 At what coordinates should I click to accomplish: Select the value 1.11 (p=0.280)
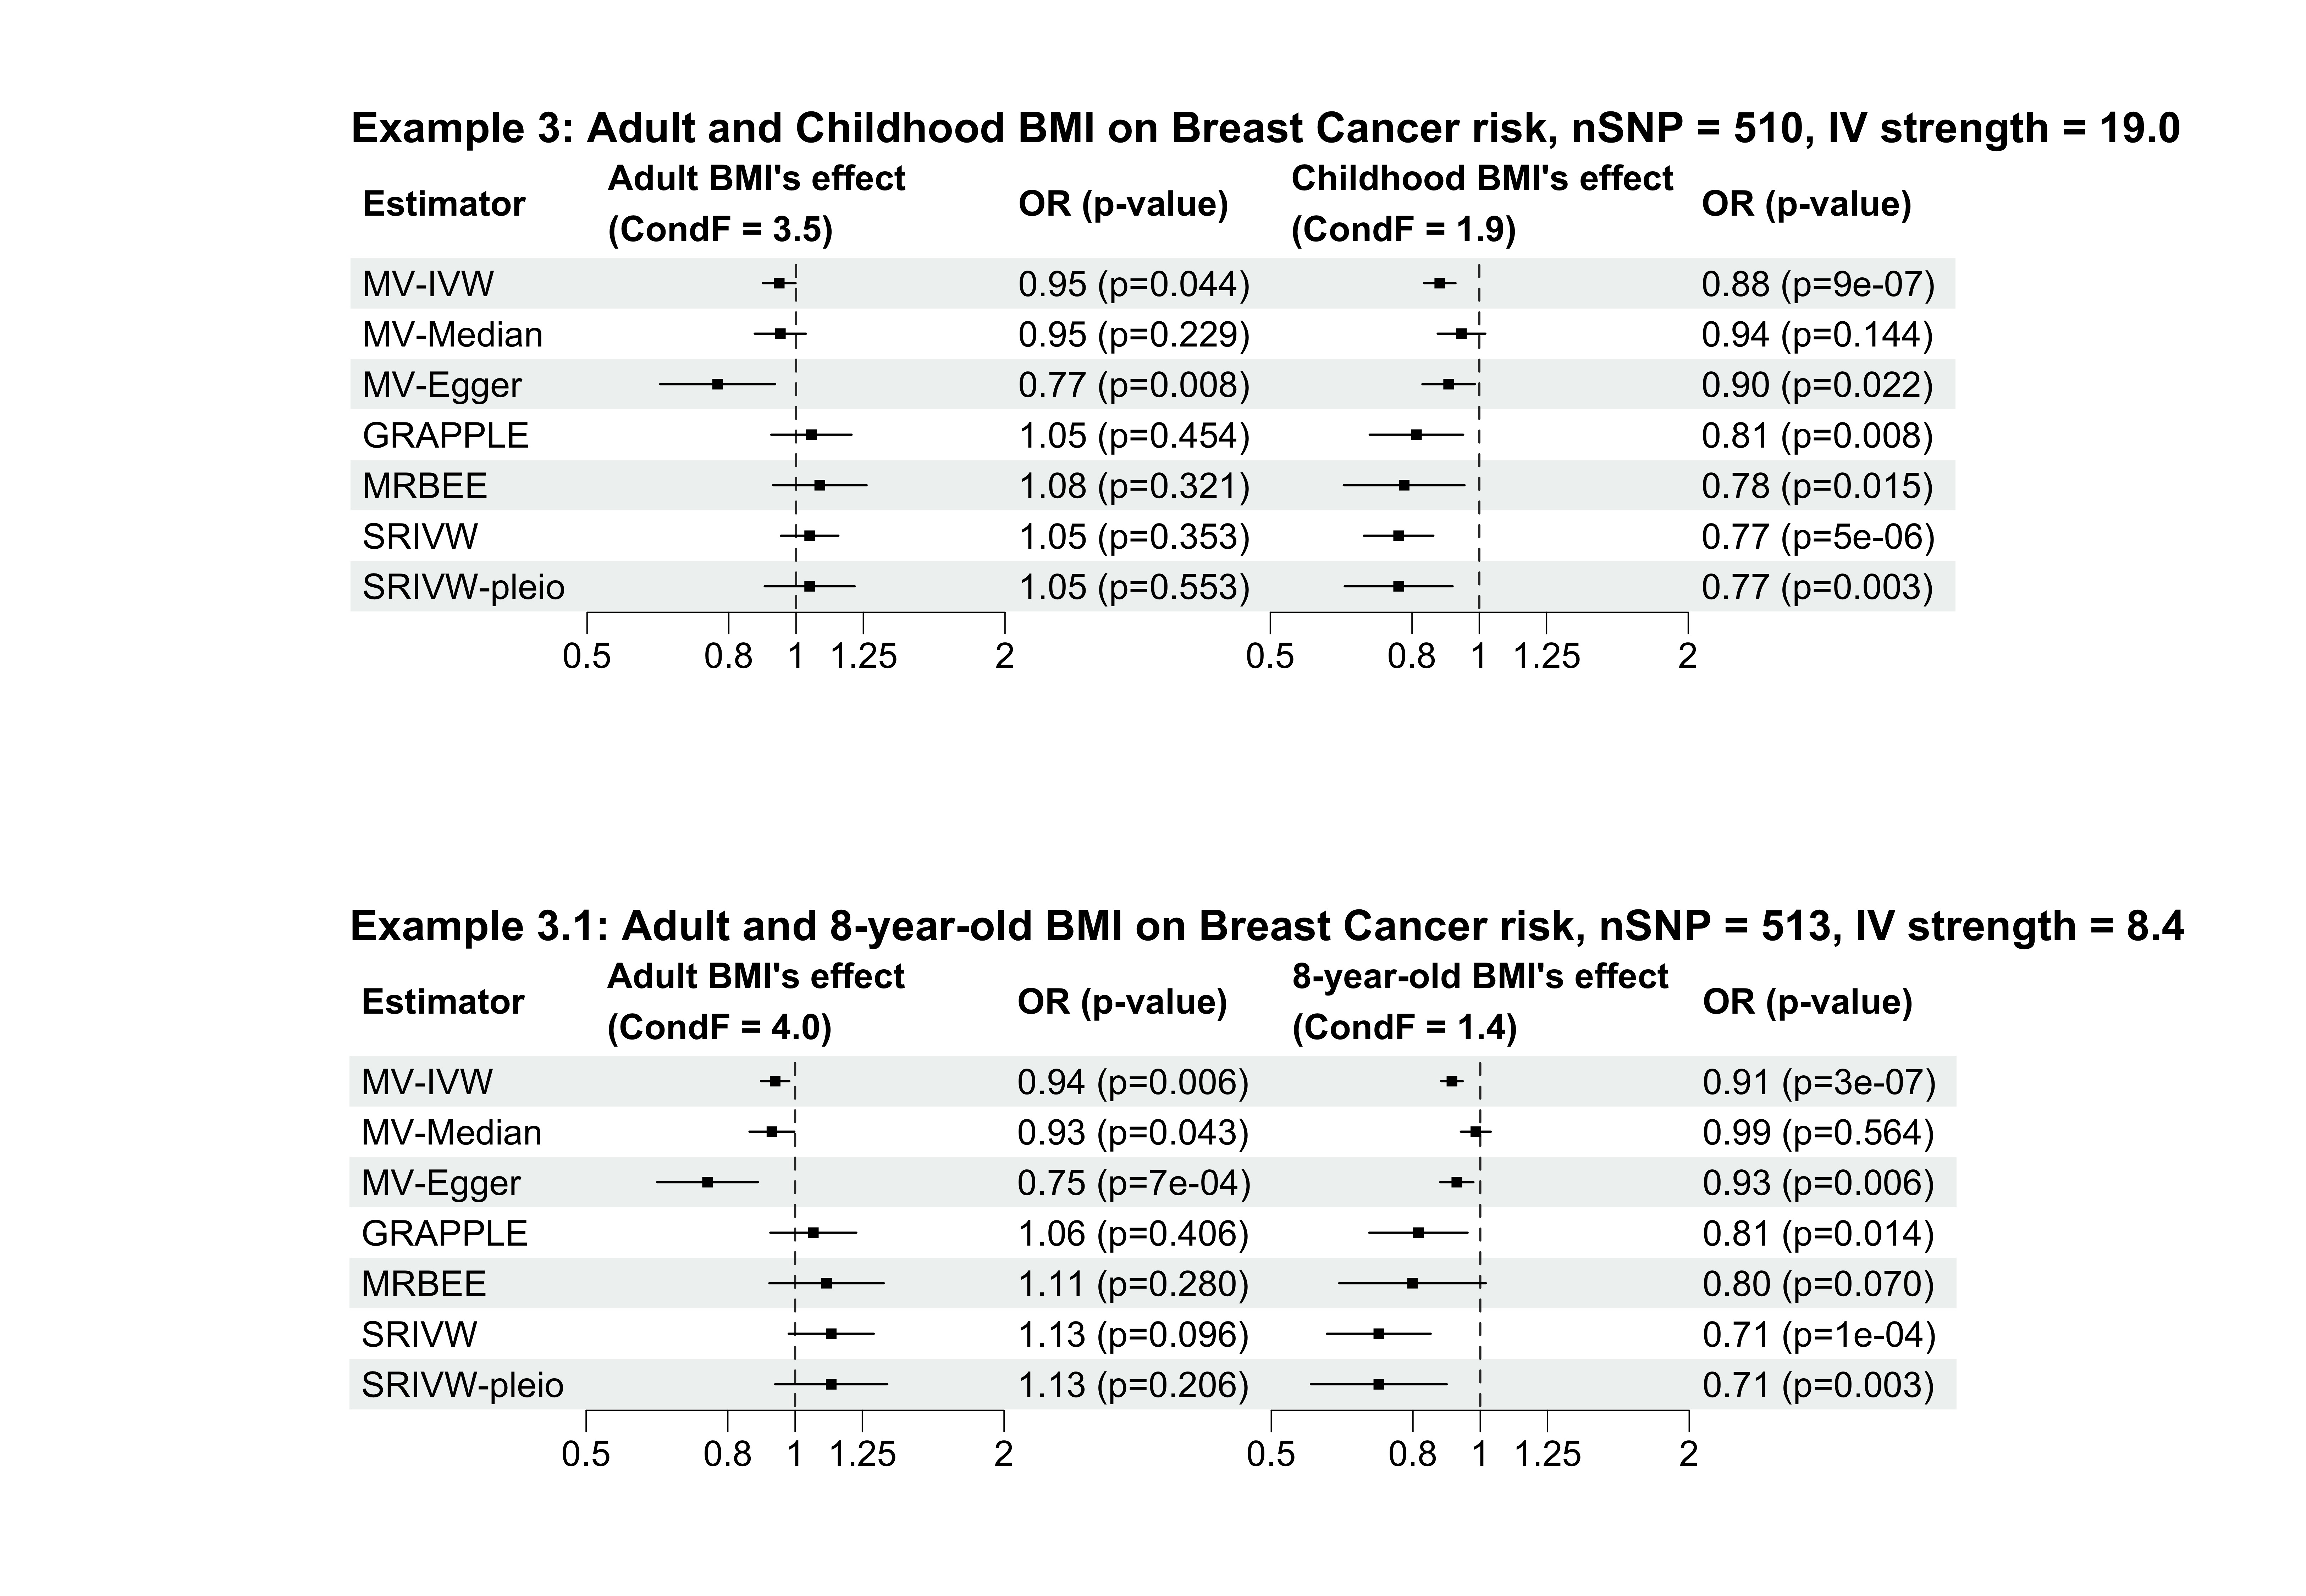coord(1133,1284)
